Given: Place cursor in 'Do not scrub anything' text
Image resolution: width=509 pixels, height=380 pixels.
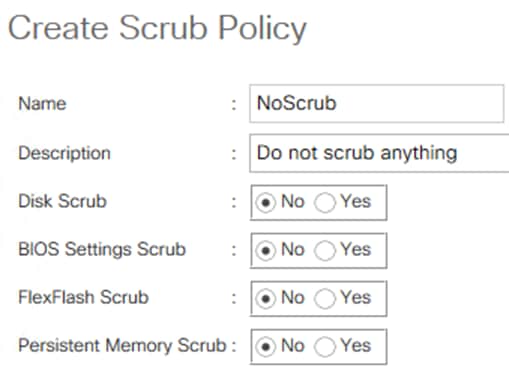Looking at the screenshot, I should 357,153.
